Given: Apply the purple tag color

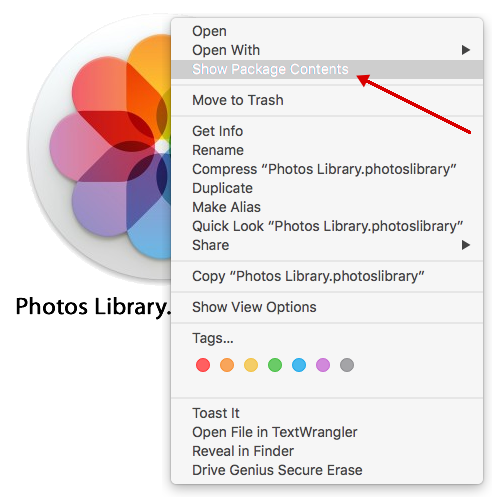Looking at the screenshot, I should pyautogui.click(x=323, y=365).
